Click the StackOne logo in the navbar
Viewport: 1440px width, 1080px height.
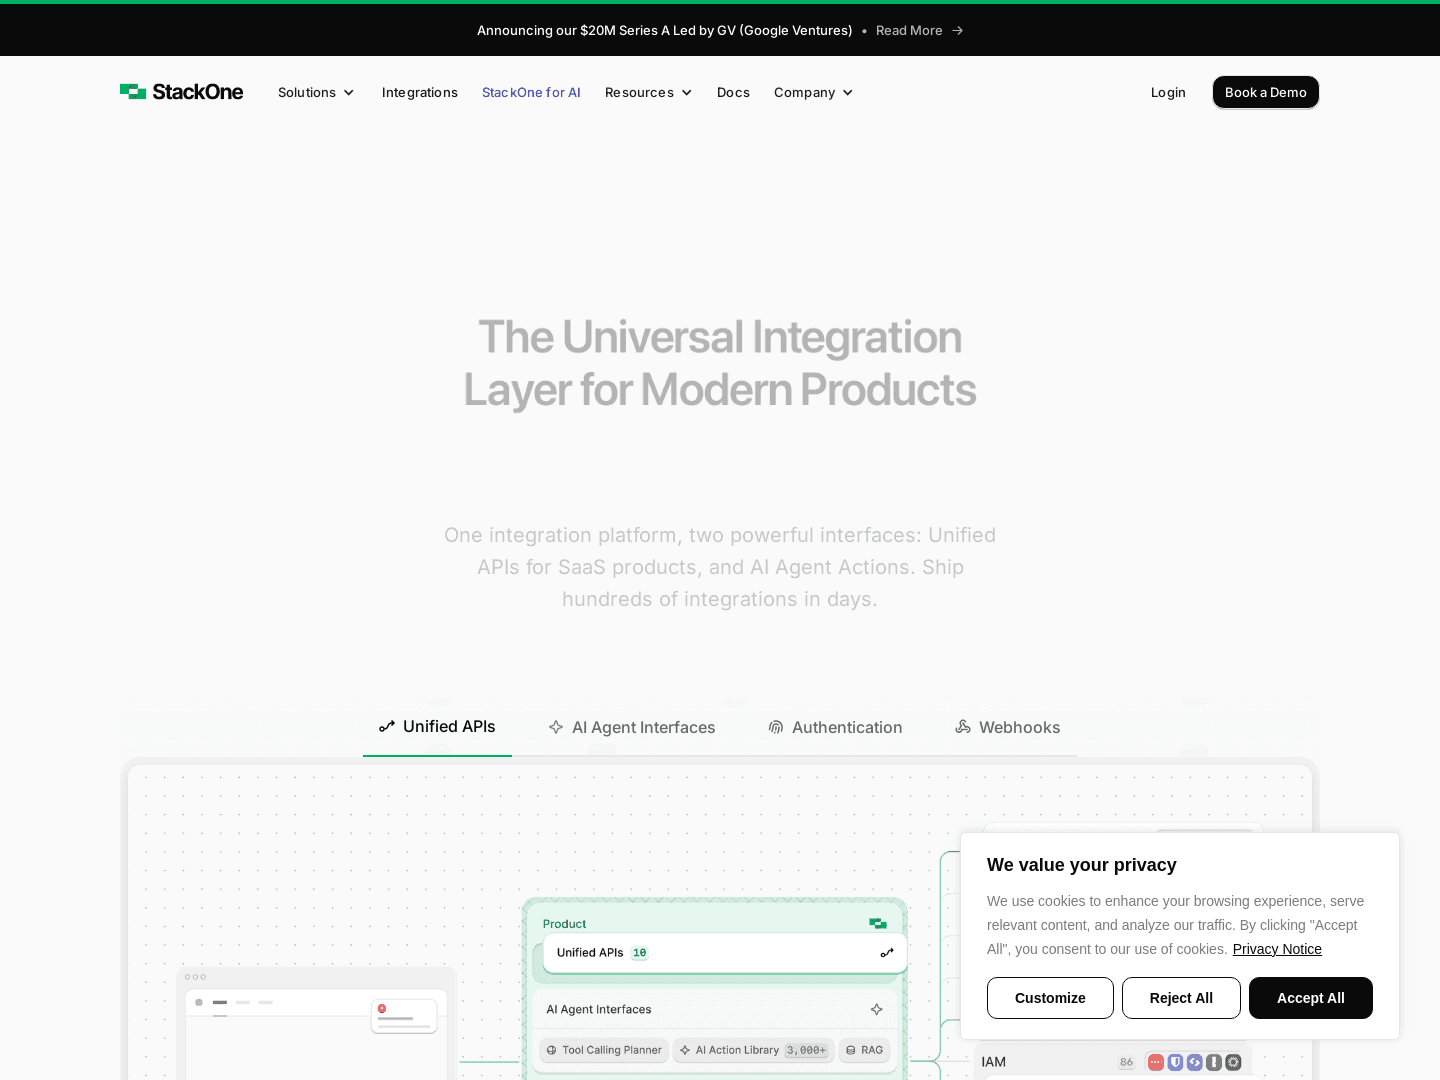tap(181, 92)
